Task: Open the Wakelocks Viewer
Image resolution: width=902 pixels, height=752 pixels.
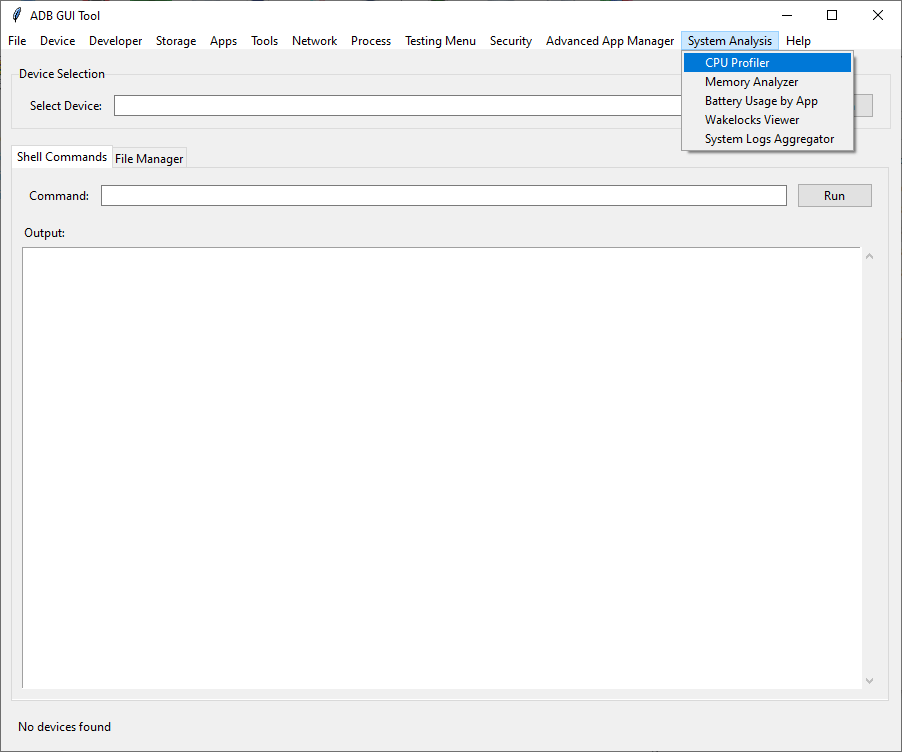Action: pos(752,119)
